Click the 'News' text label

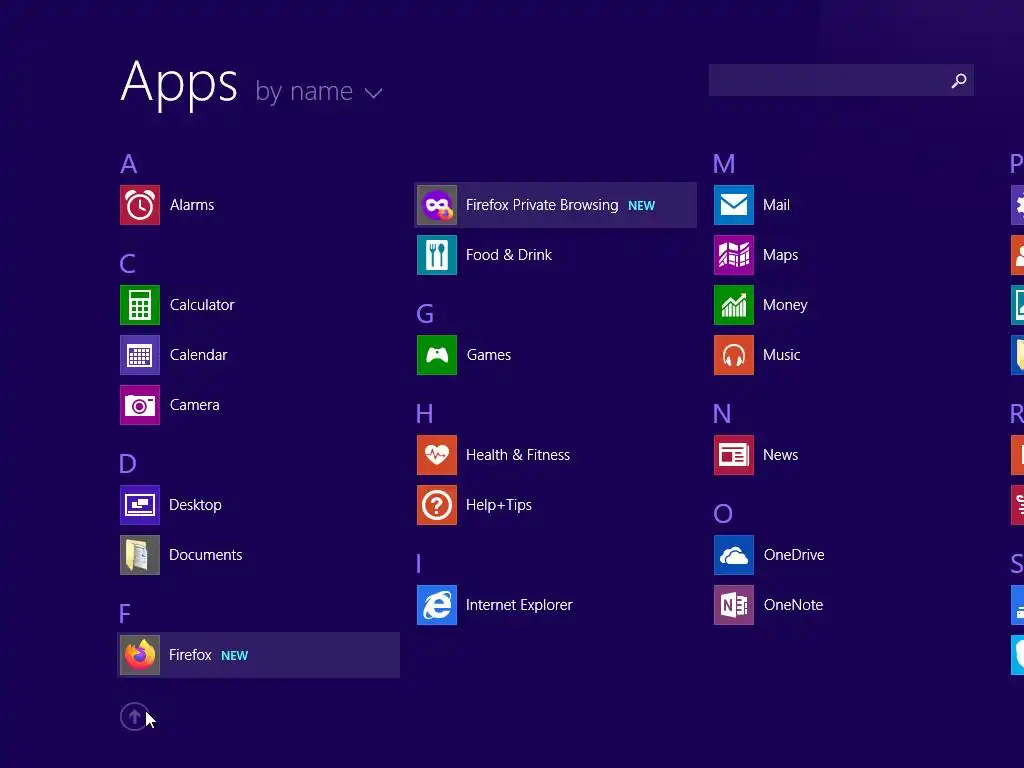click(x=780, y=455)
